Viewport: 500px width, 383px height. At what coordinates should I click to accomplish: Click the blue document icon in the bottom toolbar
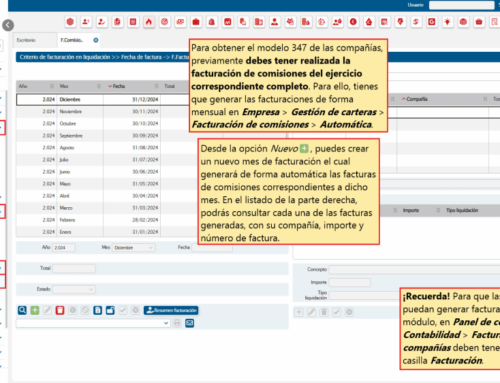tap(98, 310)
